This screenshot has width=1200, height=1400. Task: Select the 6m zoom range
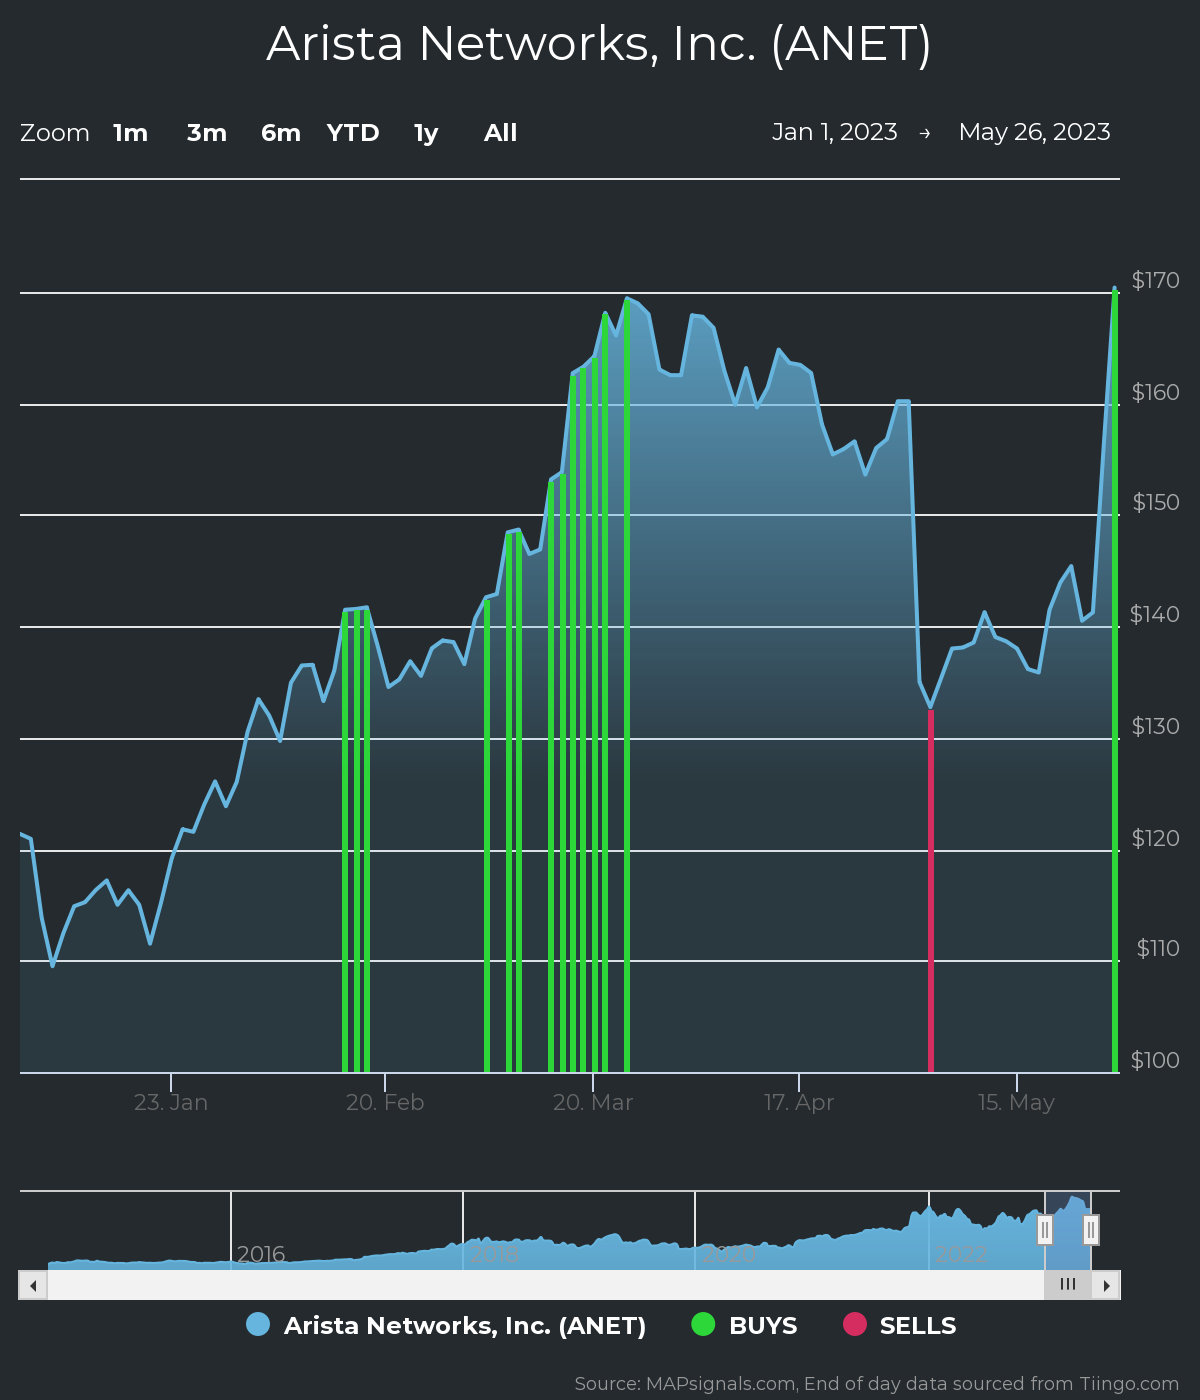tap(281, 133)
